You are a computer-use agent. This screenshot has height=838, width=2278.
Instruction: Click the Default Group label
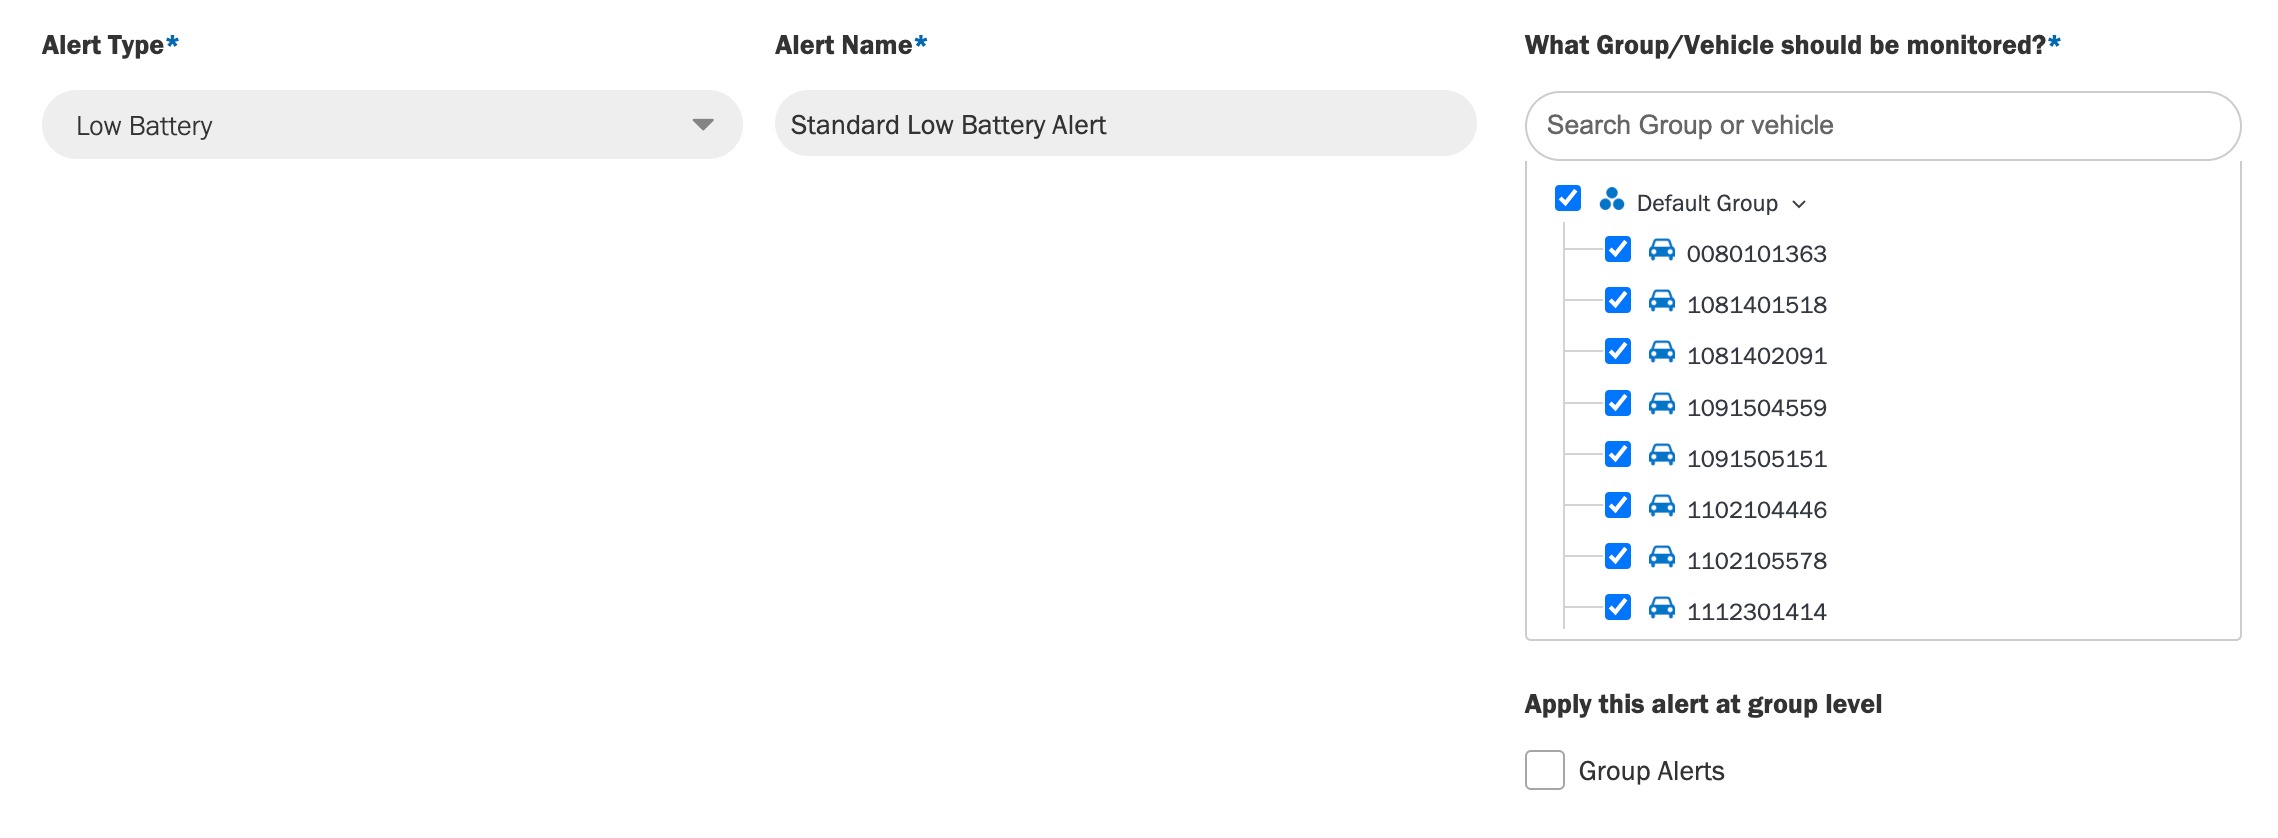[1707, 203]
